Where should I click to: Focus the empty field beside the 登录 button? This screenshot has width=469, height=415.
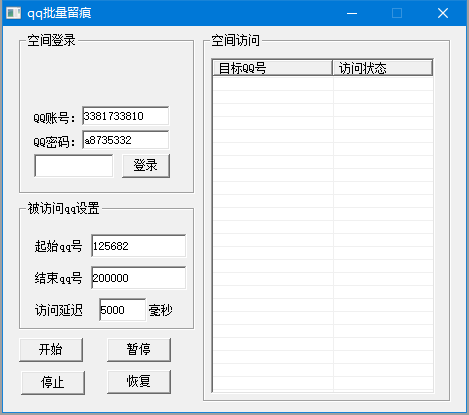[x=73, y=166]
